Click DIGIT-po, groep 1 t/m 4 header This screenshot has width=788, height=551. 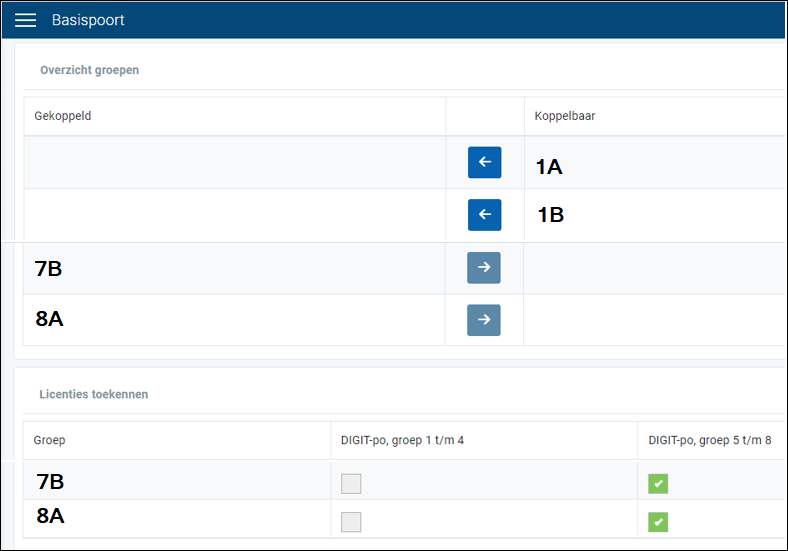pos(402,440)
